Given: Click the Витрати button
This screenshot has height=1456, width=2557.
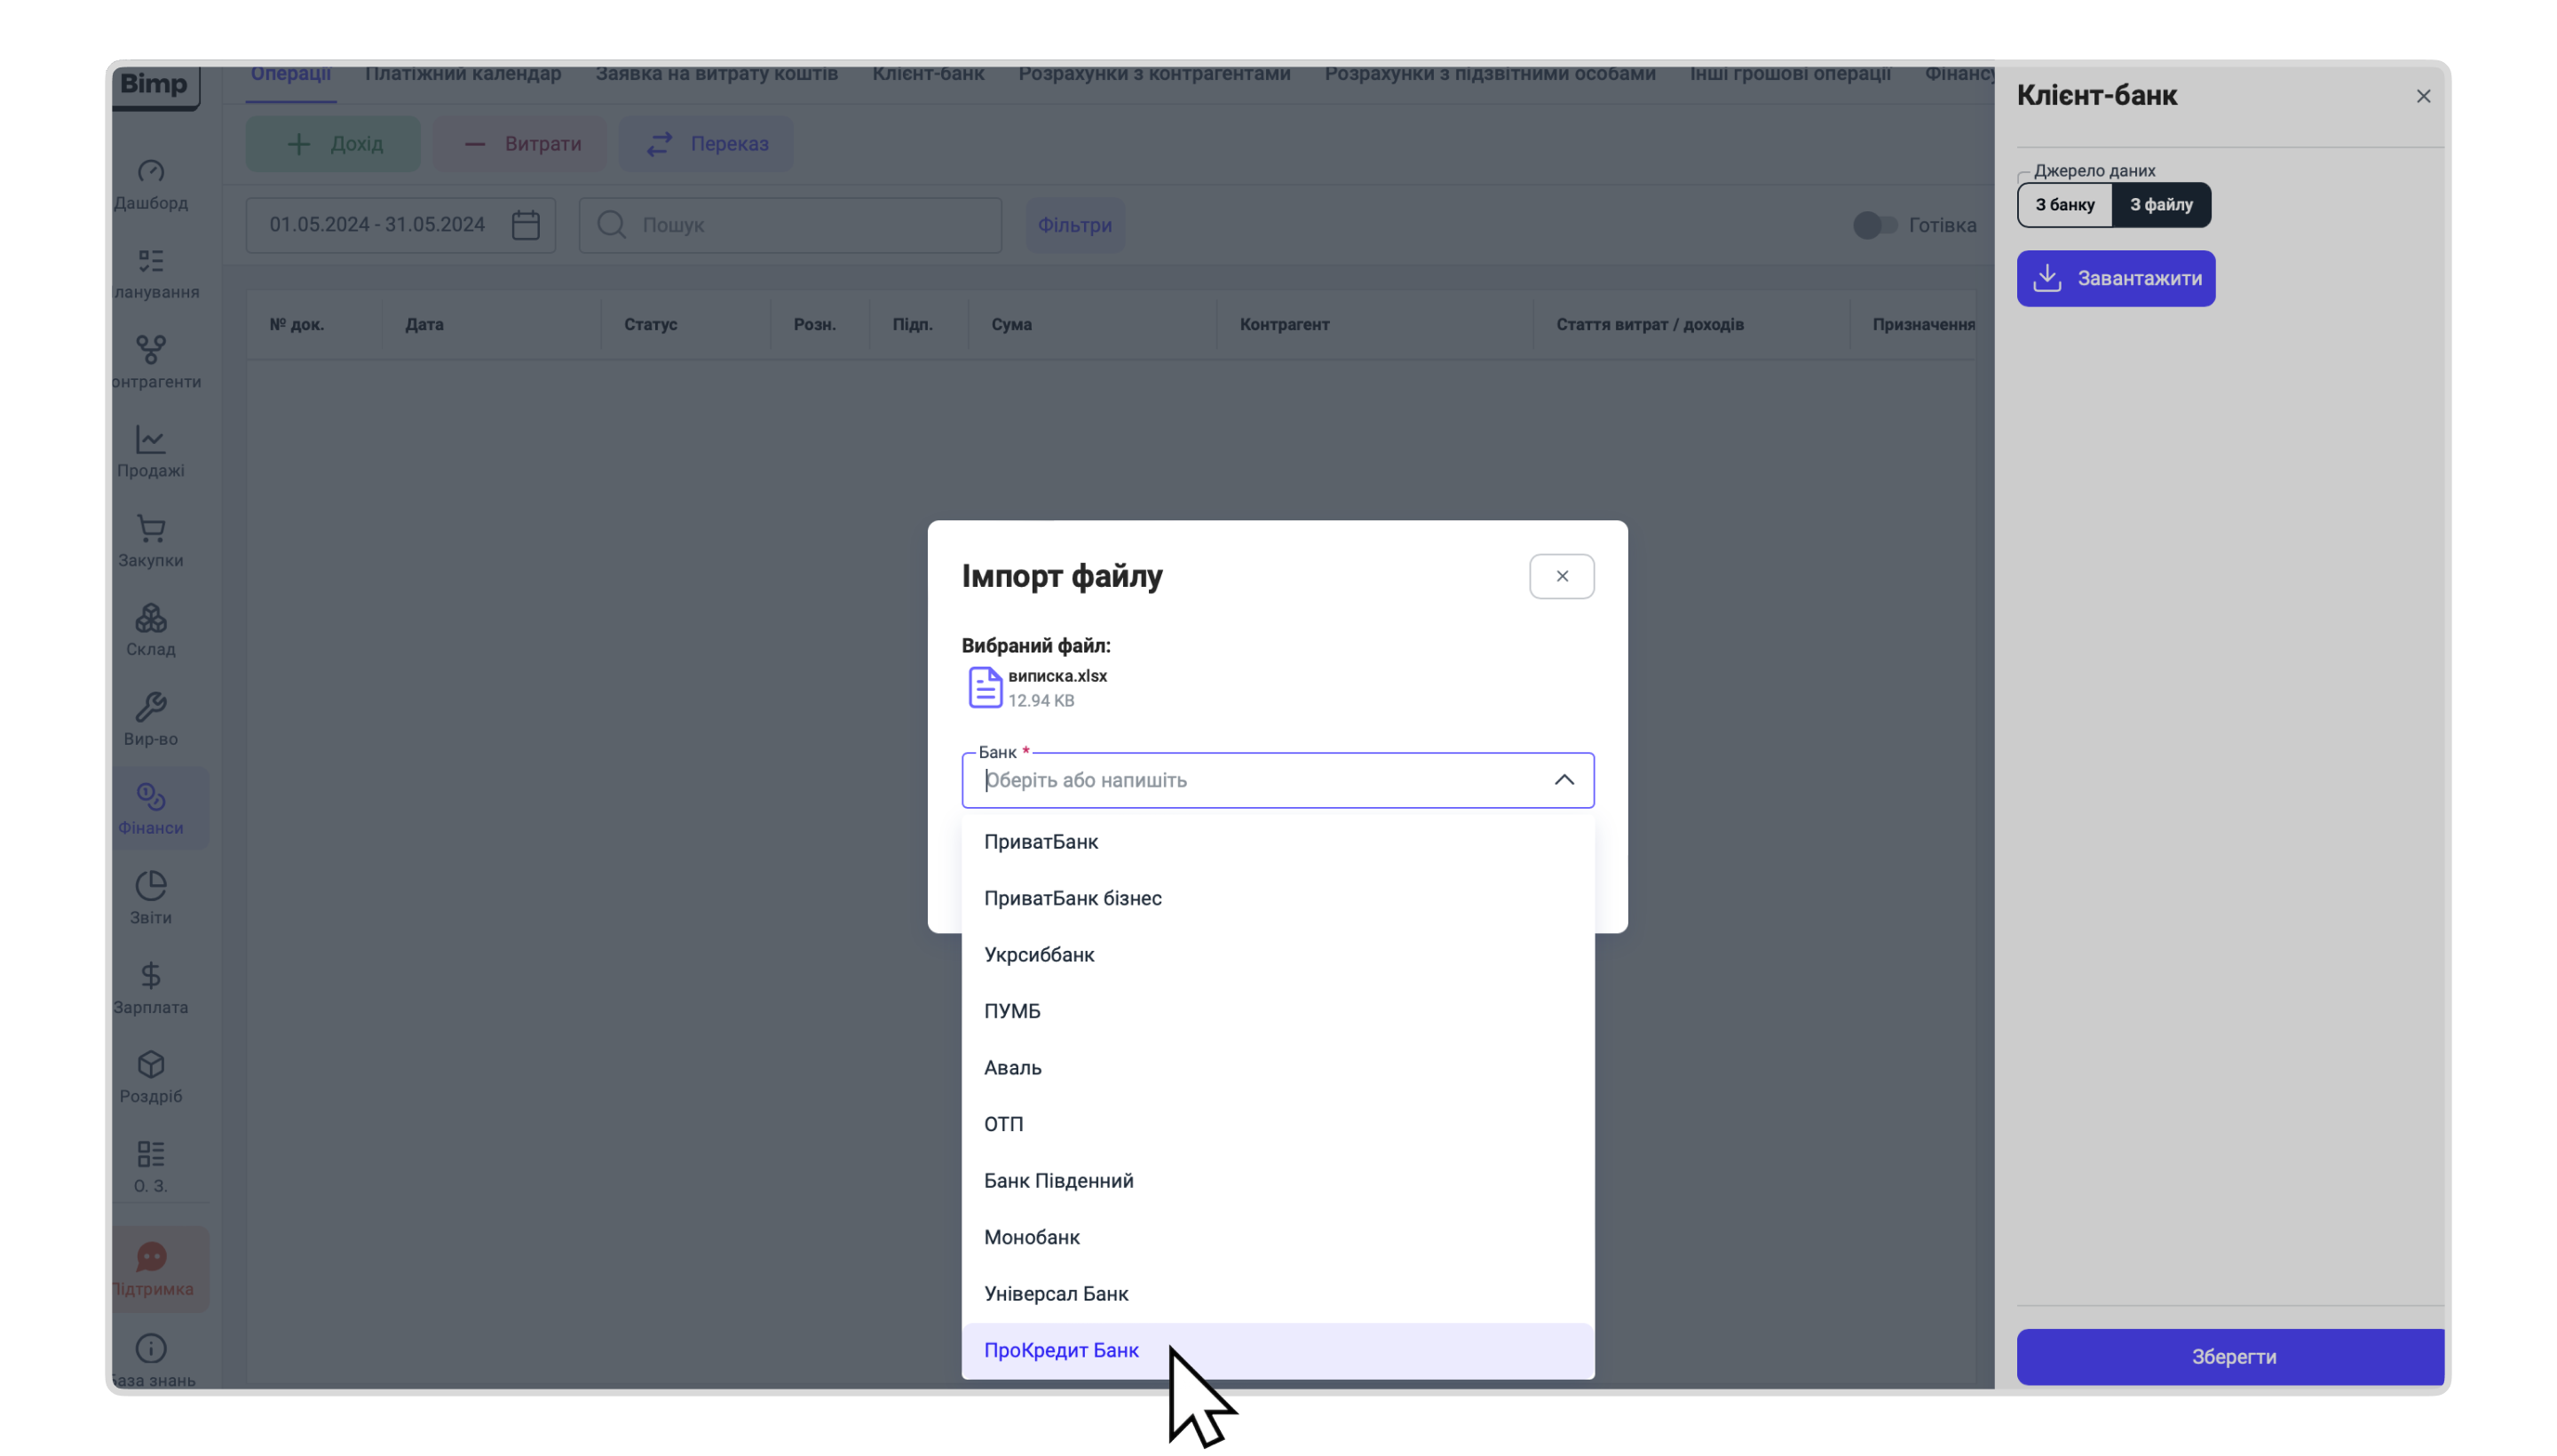Looking at the screenshot, I should point(520,144).
